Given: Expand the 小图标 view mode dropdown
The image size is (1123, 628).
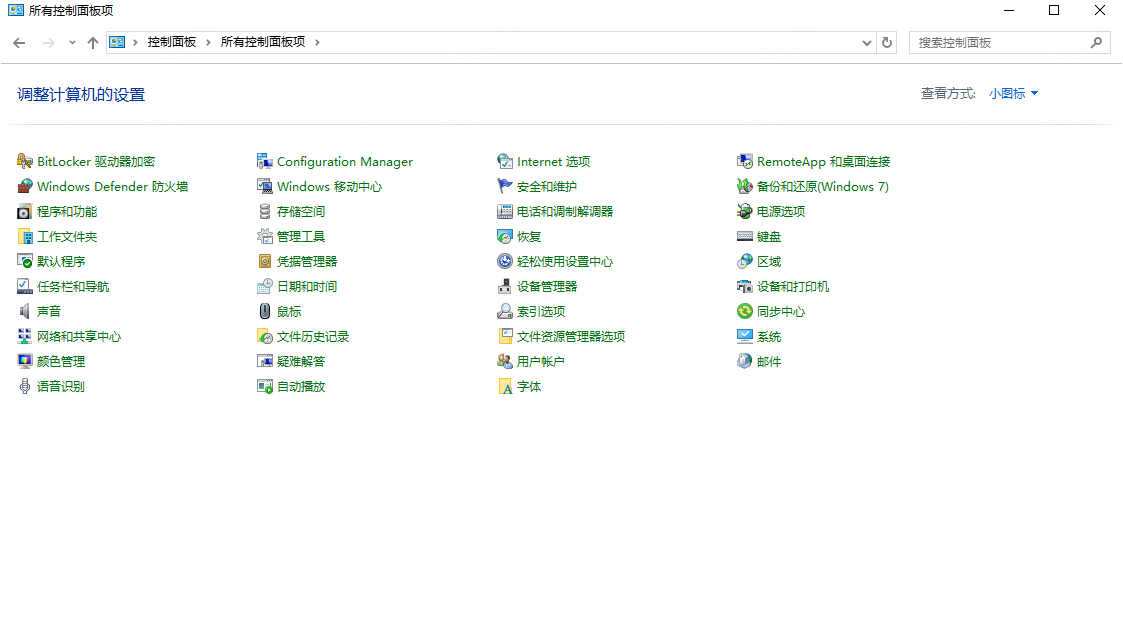Looking at the screenshot, I should (1014, 93).
